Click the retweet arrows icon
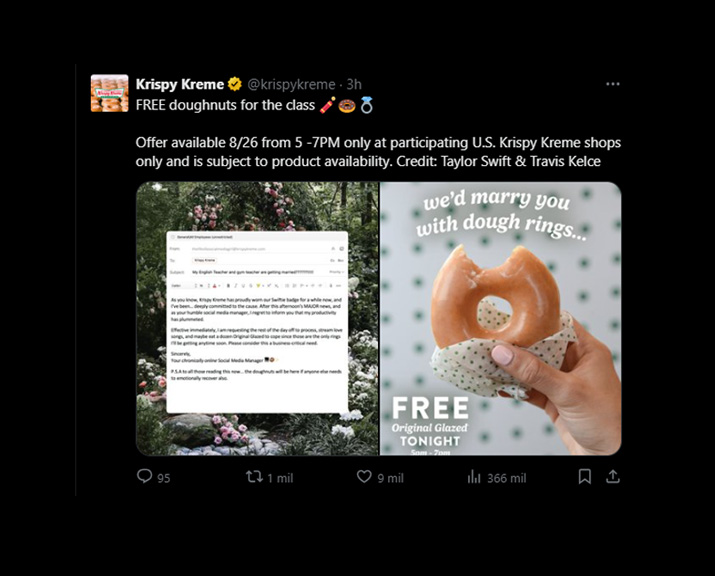This screenshot has width=715, height=576. pyautogui.click(x=254, y=477)
